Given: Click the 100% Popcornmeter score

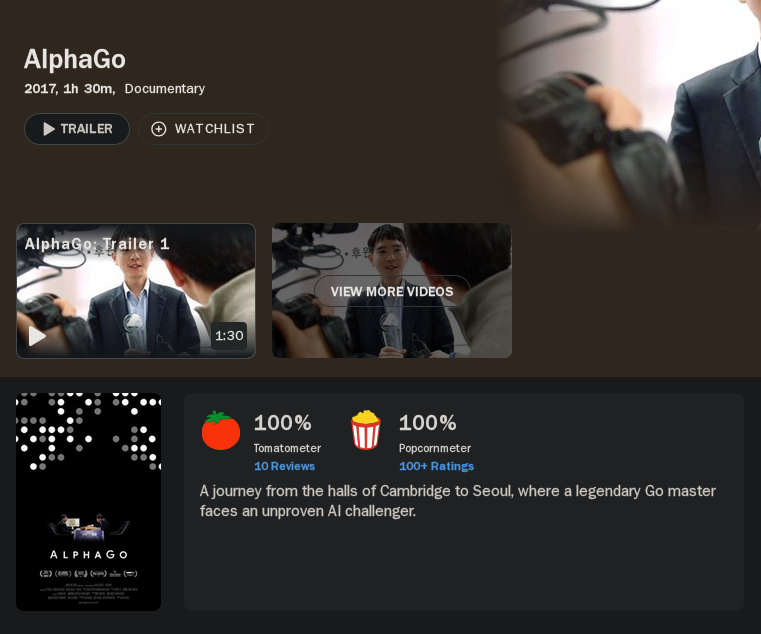Looking at the screenshot, I should point(428,423).
